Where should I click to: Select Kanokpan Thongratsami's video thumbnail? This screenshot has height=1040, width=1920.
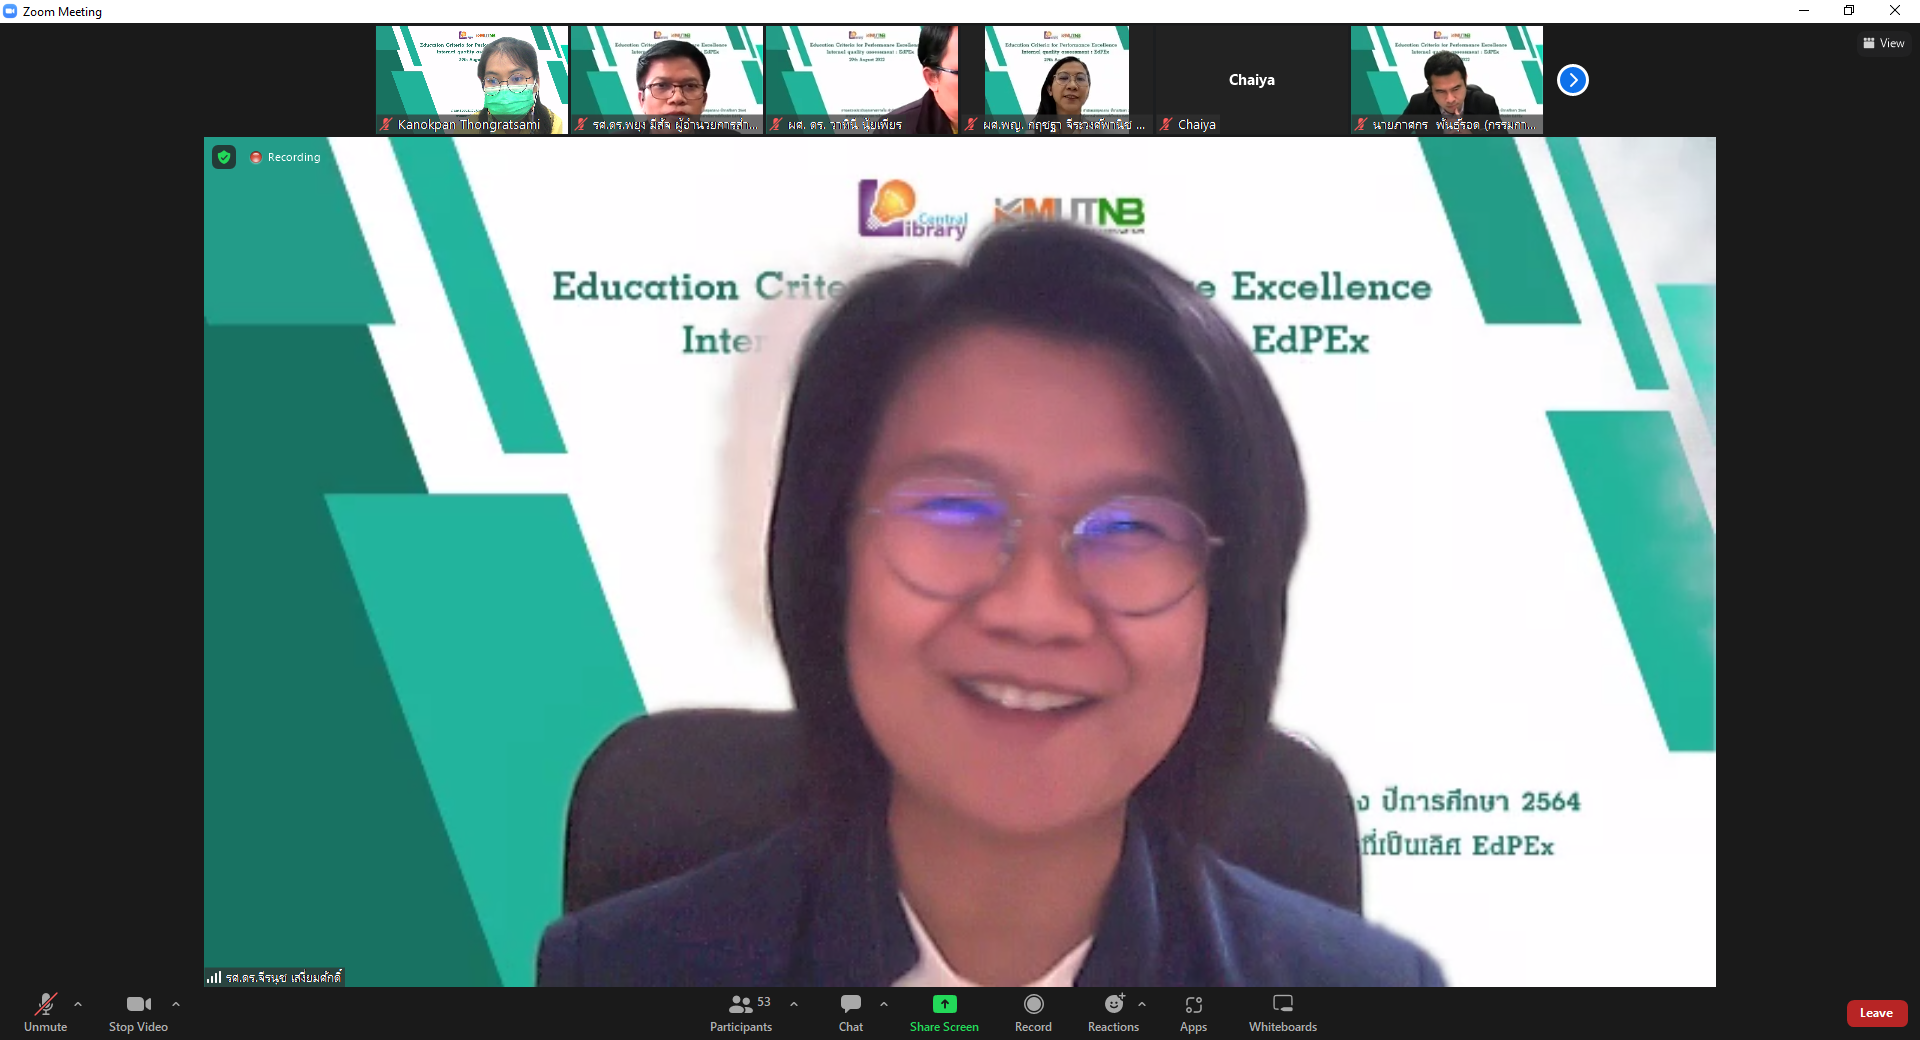pos(472,80)
